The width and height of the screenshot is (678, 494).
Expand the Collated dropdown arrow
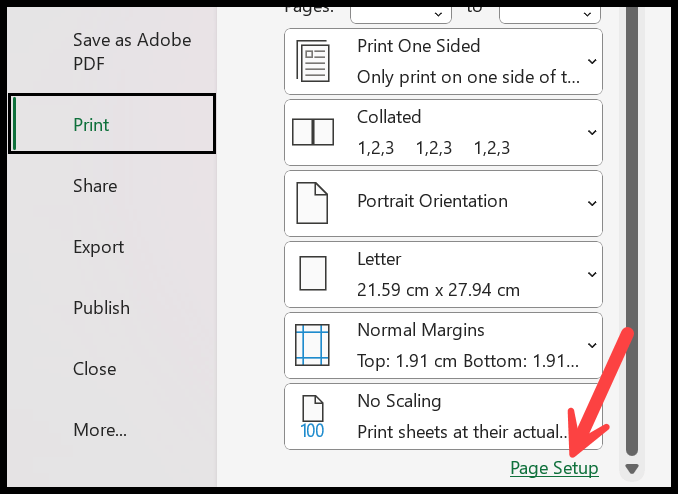592,132
